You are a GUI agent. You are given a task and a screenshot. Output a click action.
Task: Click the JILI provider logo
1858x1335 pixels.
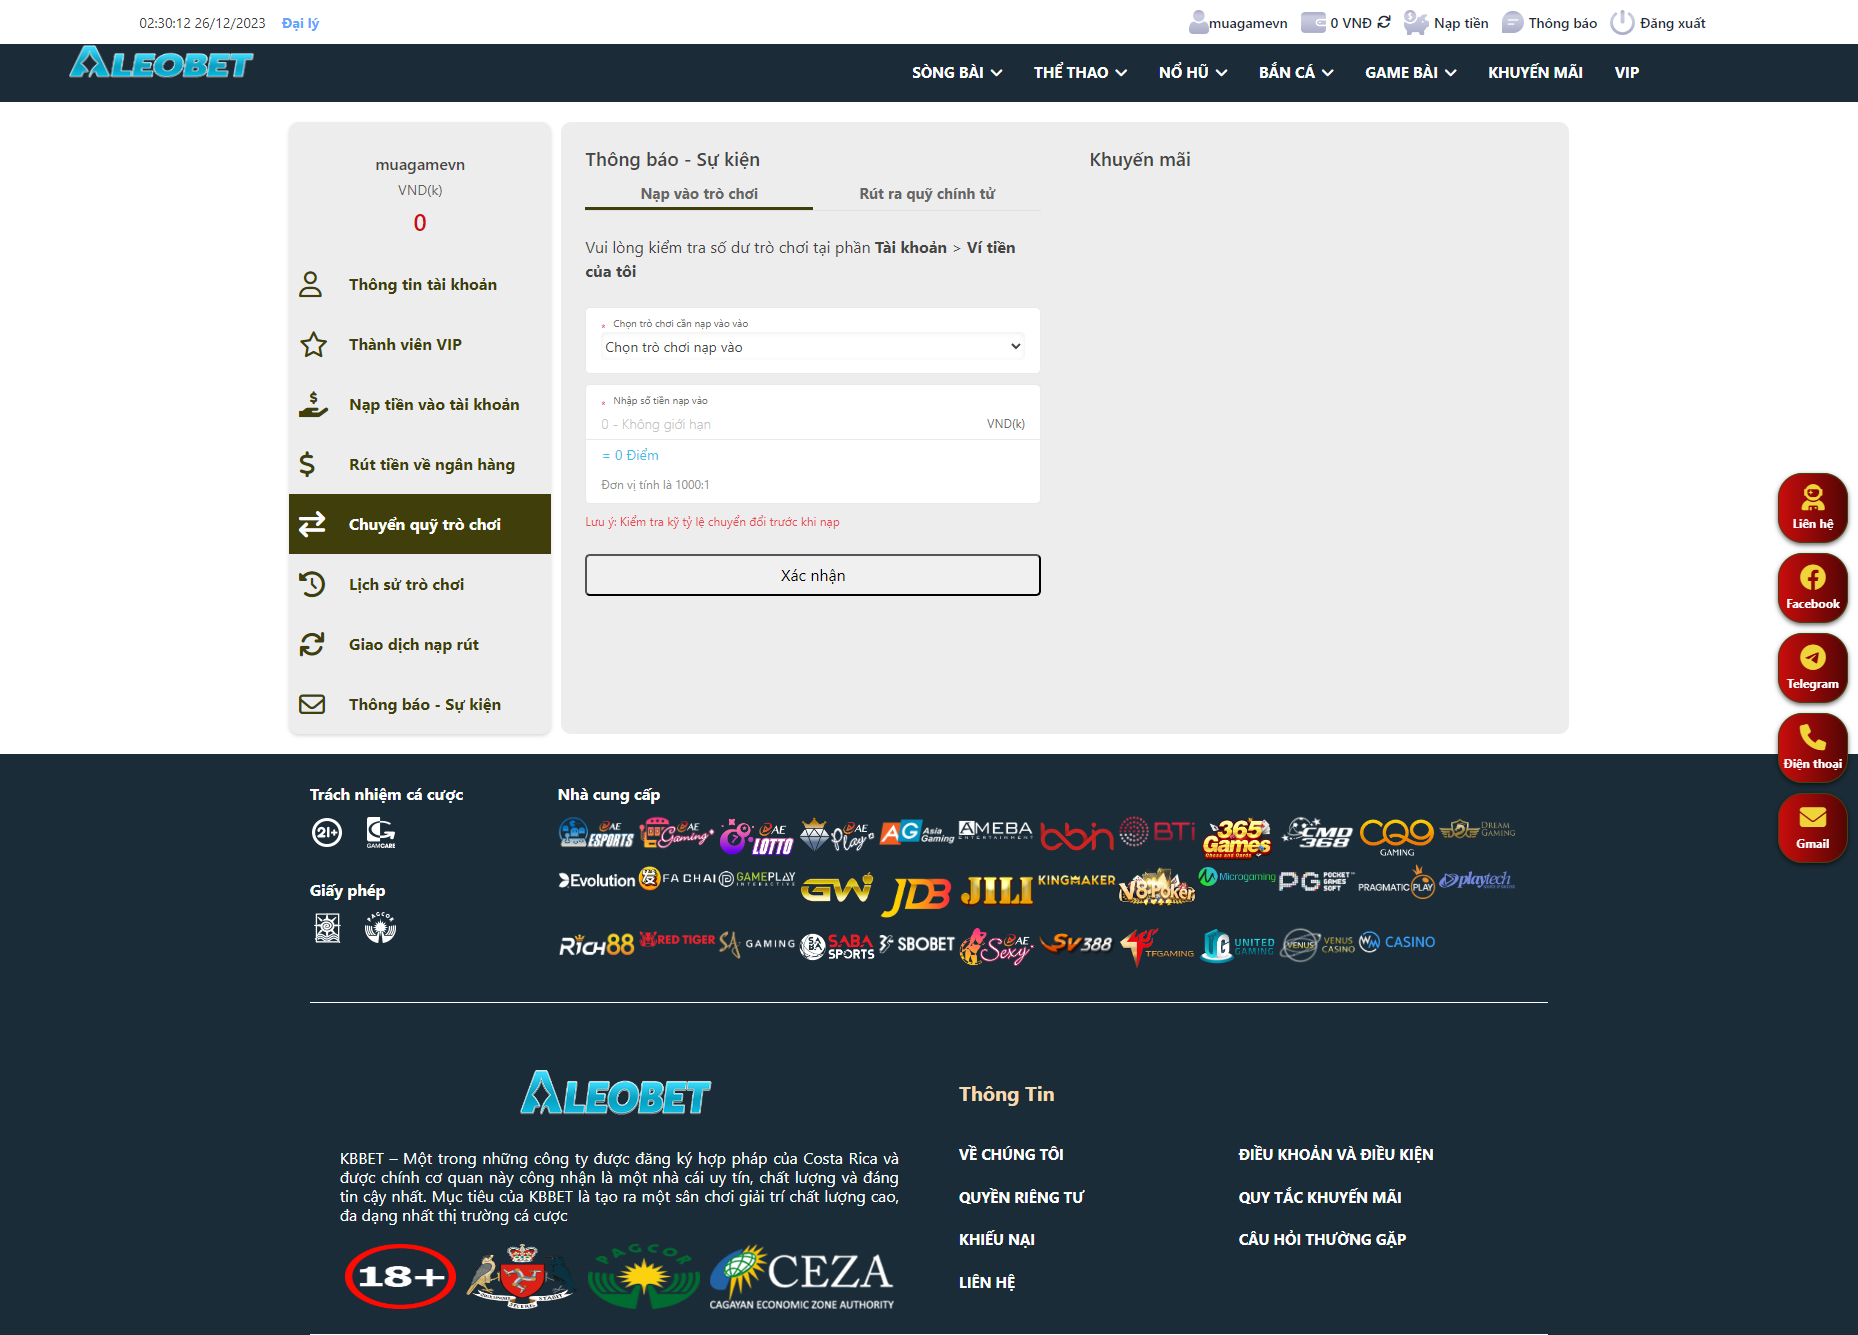997,889
